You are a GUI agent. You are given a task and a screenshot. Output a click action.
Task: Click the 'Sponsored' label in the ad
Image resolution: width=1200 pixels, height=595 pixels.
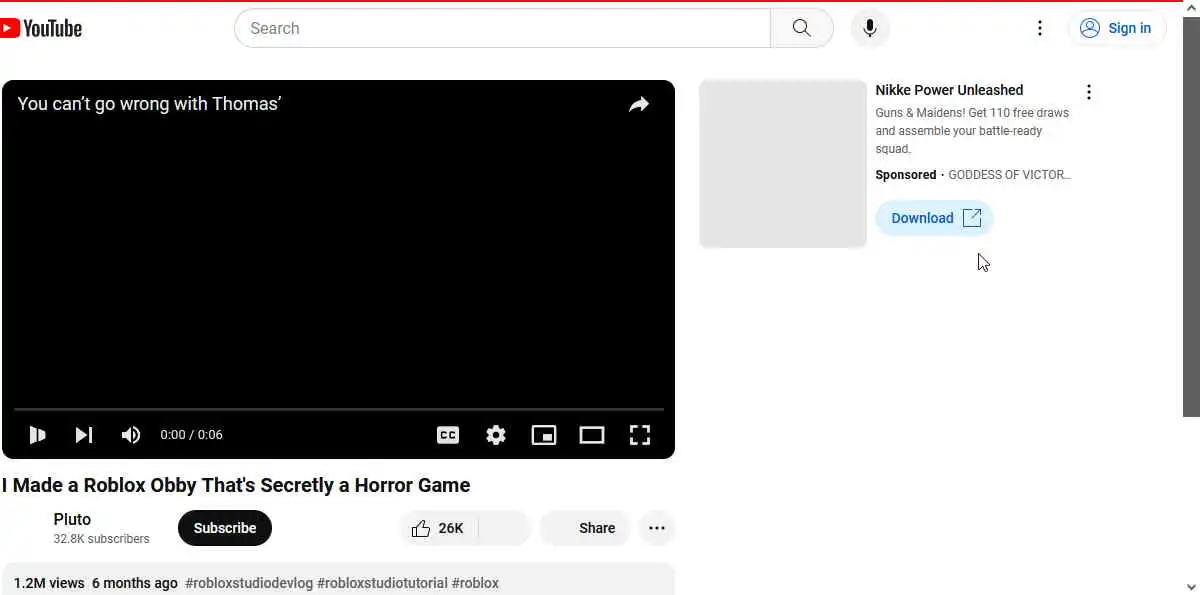pos(906,175)
